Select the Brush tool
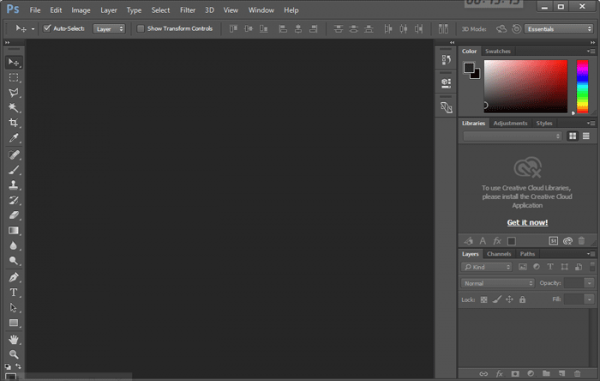 click(14, 170)
